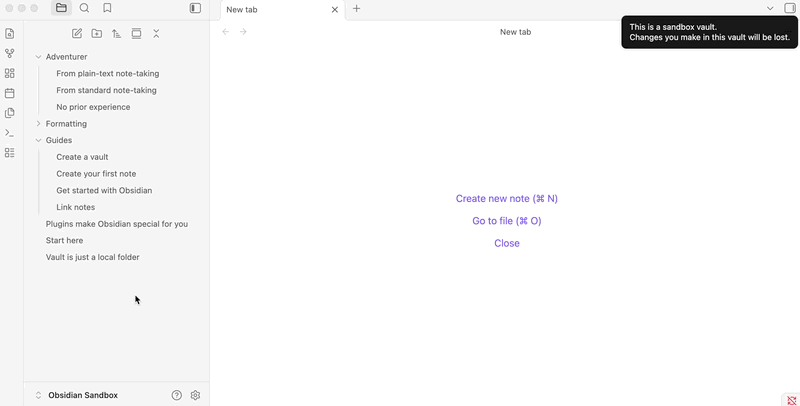Click the 'Create new note' link
800x406 pixels.
coord(506,199)
